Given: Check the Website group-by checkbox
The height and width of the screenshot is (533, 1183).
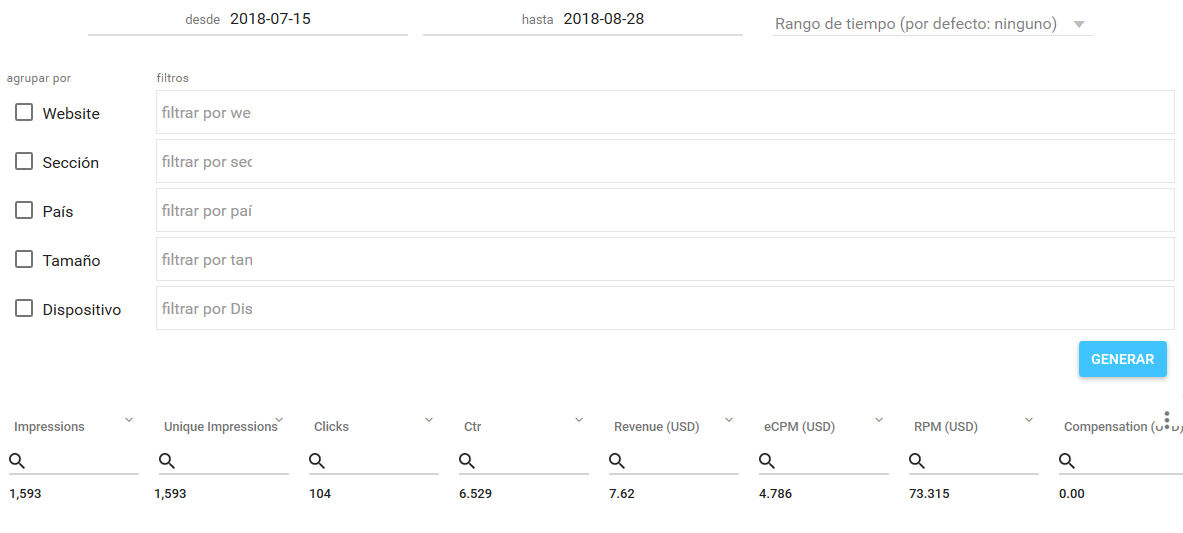Looking at the screenshot, I should 24,113.
